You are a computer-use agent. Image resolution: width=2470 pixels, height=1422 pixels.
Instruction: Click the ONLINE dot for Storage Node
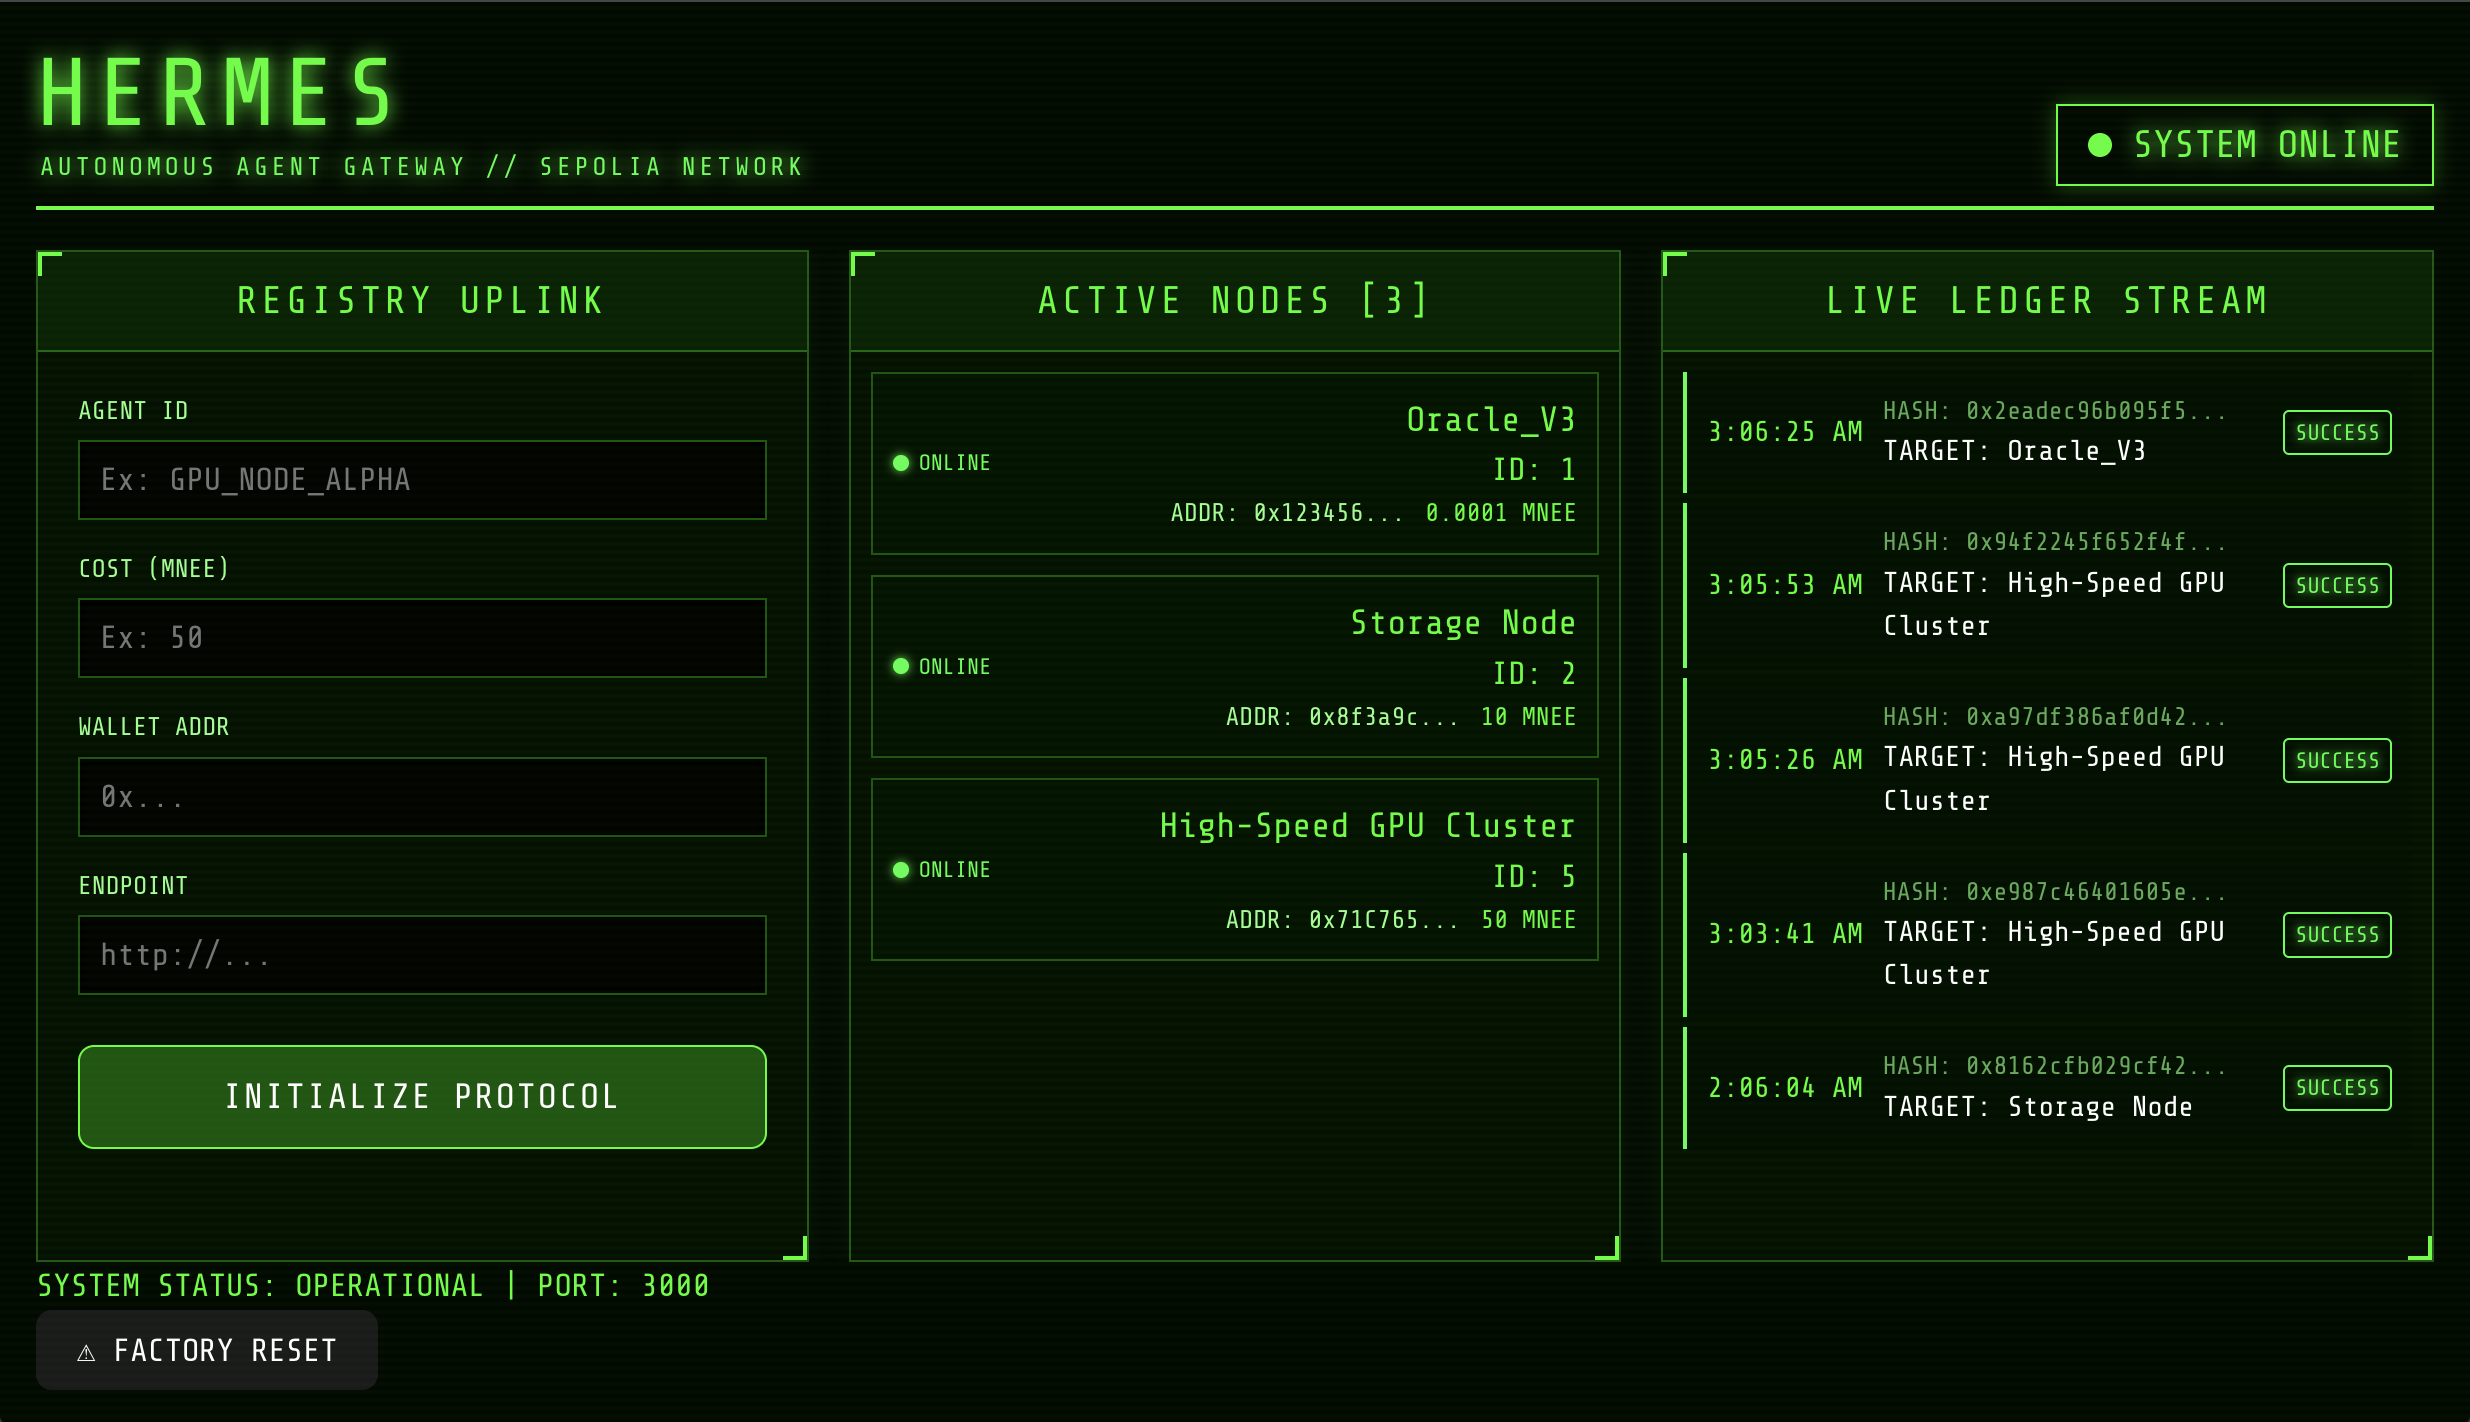[x=903, y=665]
